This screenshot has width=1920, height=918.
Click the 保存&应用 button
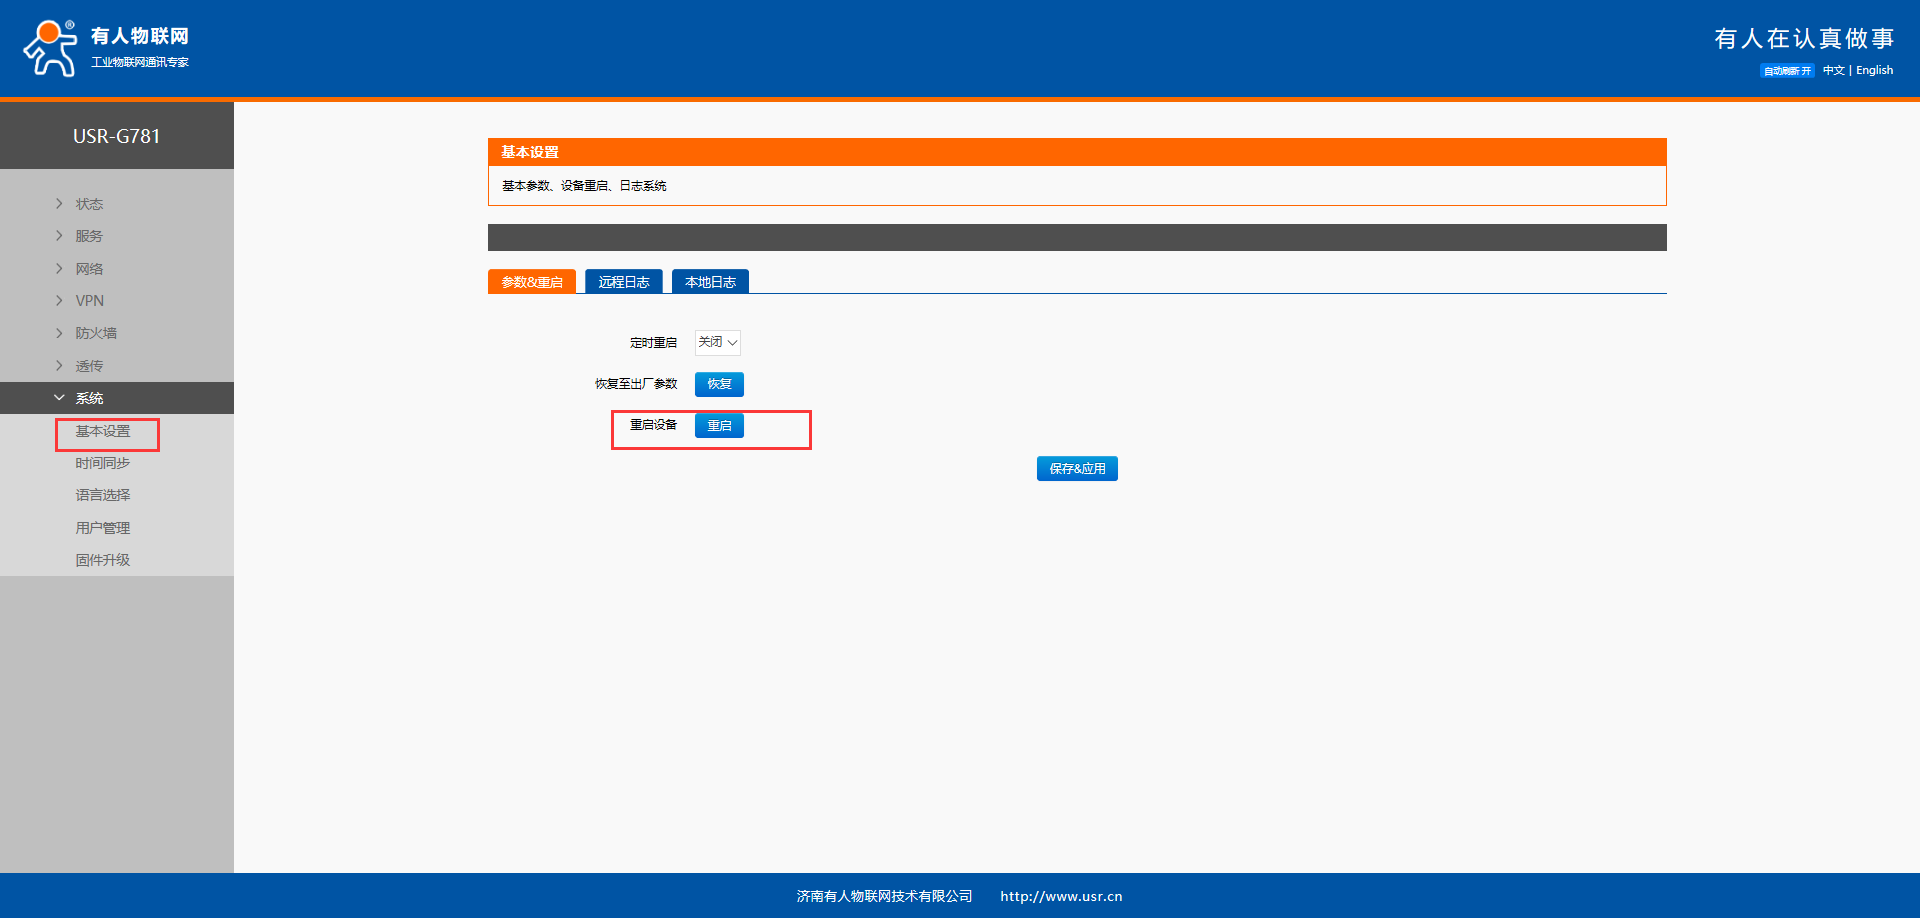pos(1077,469)
